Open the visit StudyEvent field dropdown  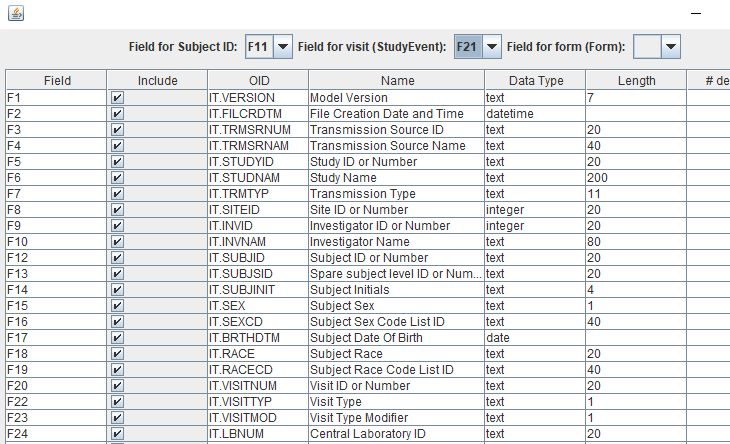tap(491, 46)
